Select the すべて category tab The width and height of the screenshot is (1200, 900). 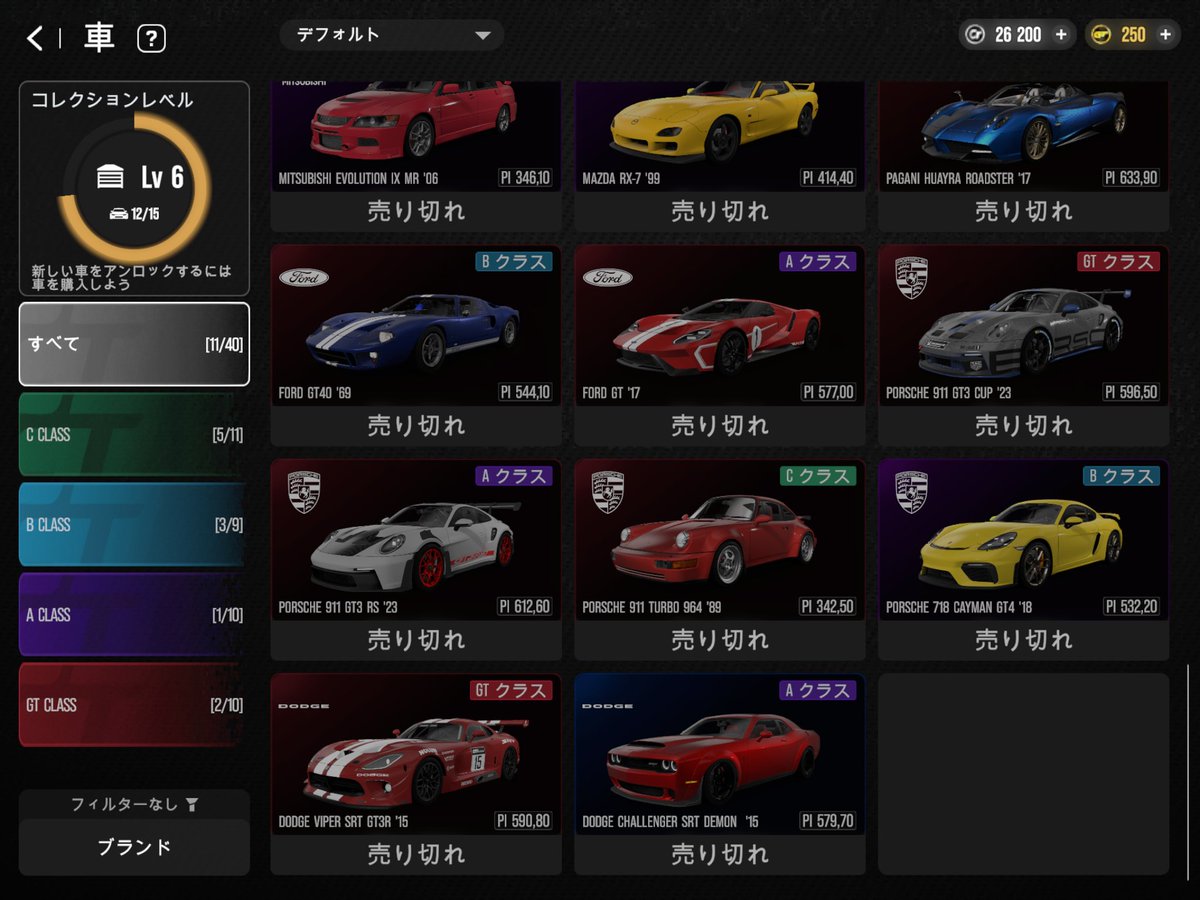point(134,345)
